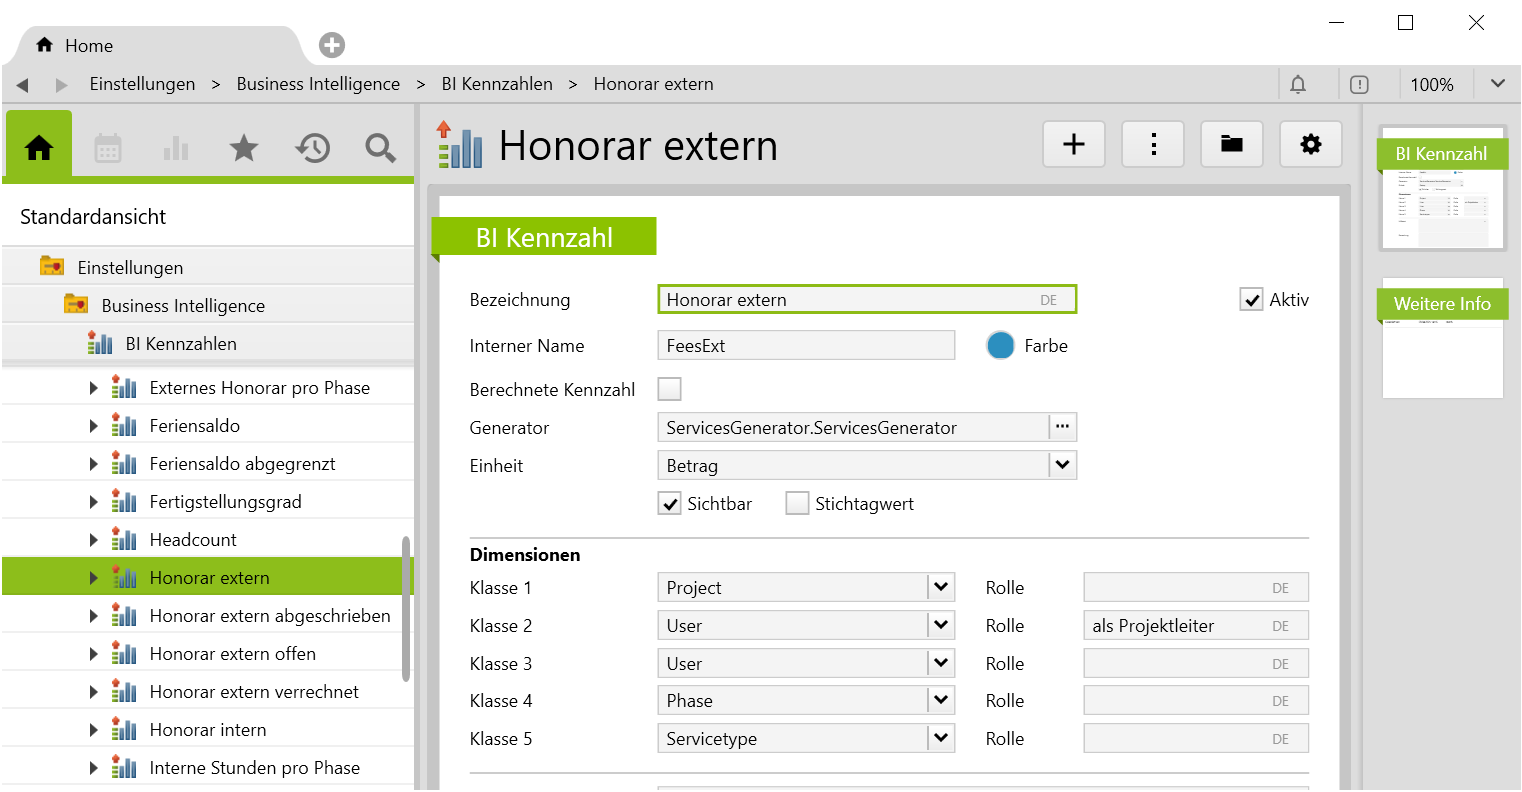Toggle the Stichtagwert checkbox
This screenshot has width=1522, height=792.
(797, 504)
